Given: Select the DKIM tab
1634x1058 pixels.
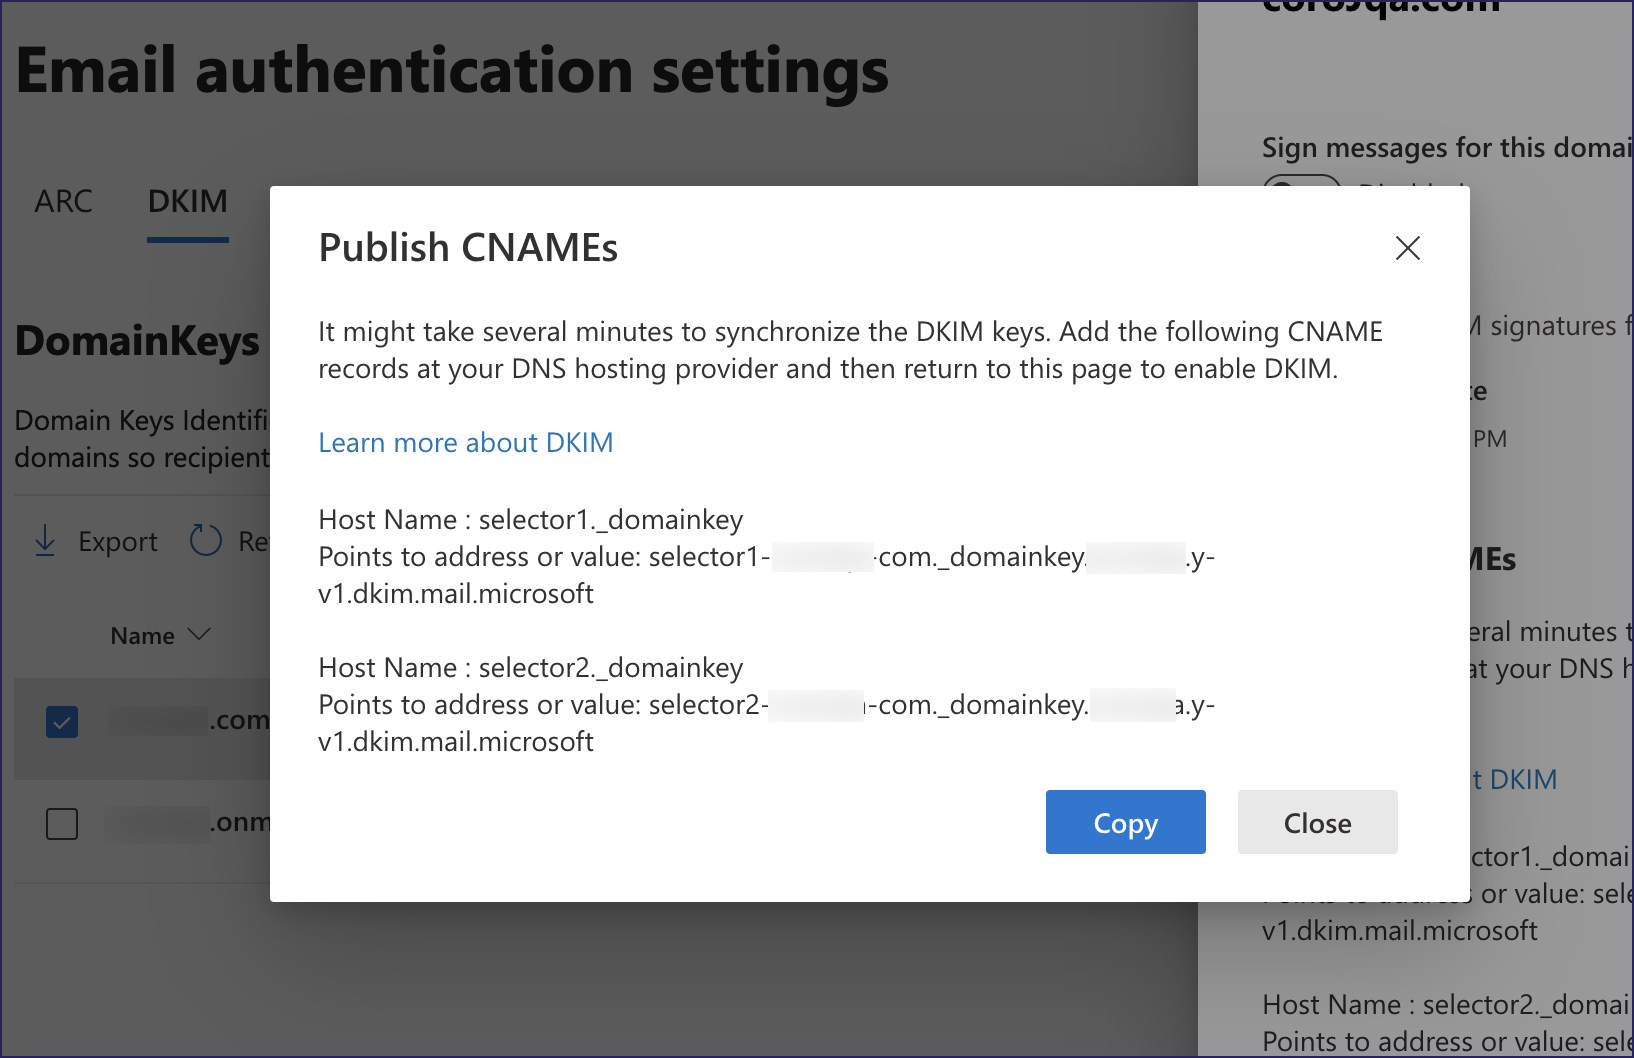Looking at the screenshot, I should click(187, 201).
